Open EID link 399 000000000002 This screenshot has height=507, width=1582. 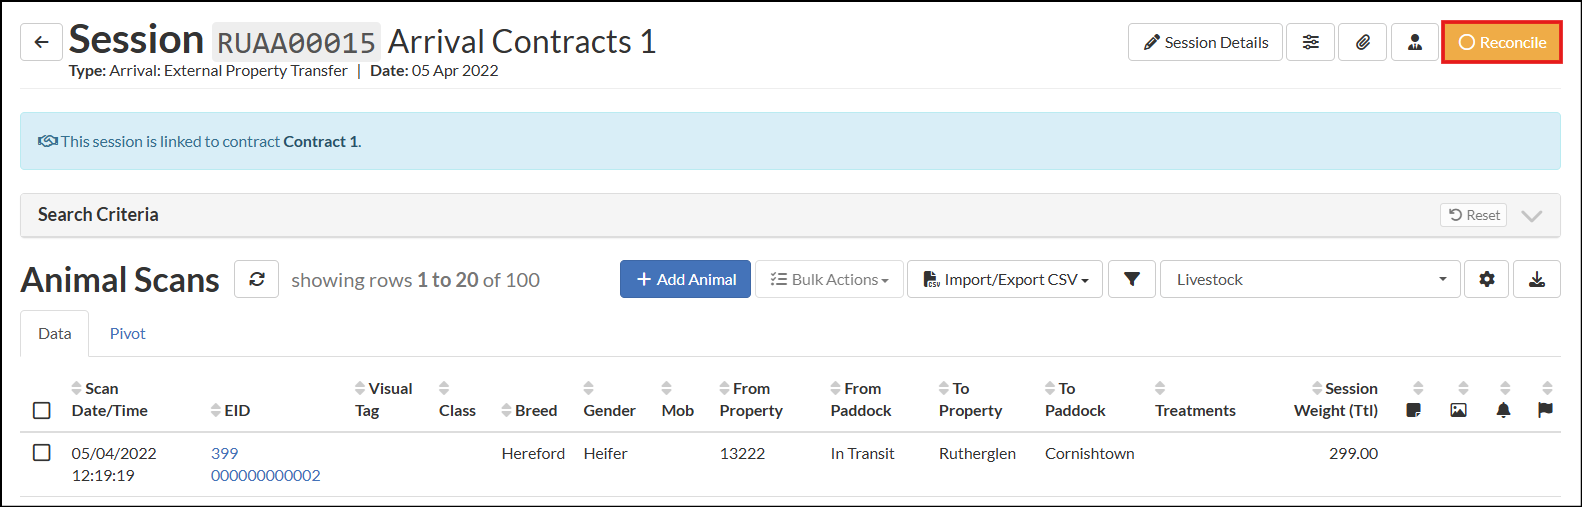click(265, 464)
